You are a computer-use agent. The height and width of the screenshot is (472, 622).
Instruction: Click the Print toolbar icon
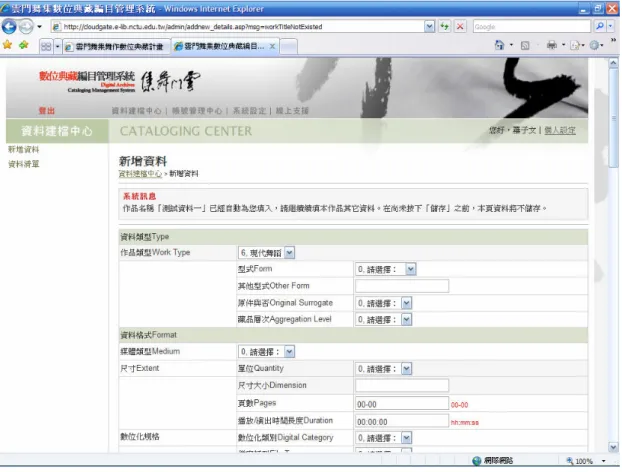click(x=552, y=45)
